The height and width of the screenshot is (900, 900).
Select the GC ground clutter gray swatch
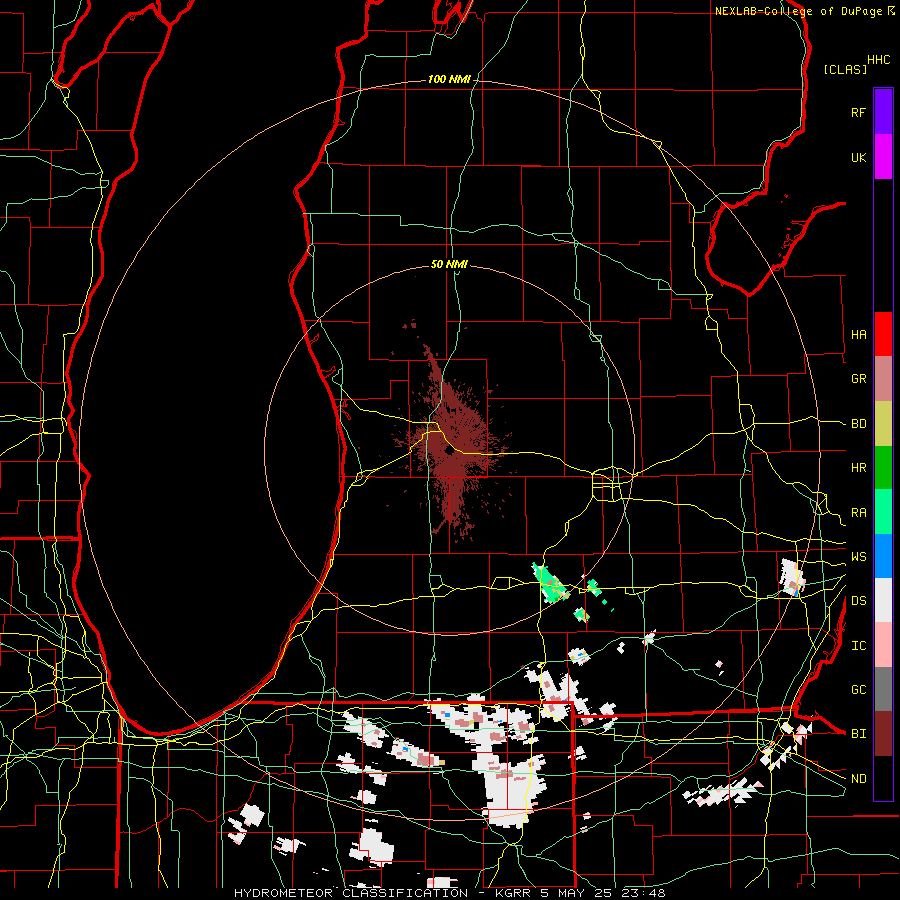click(x=883, y=689)
